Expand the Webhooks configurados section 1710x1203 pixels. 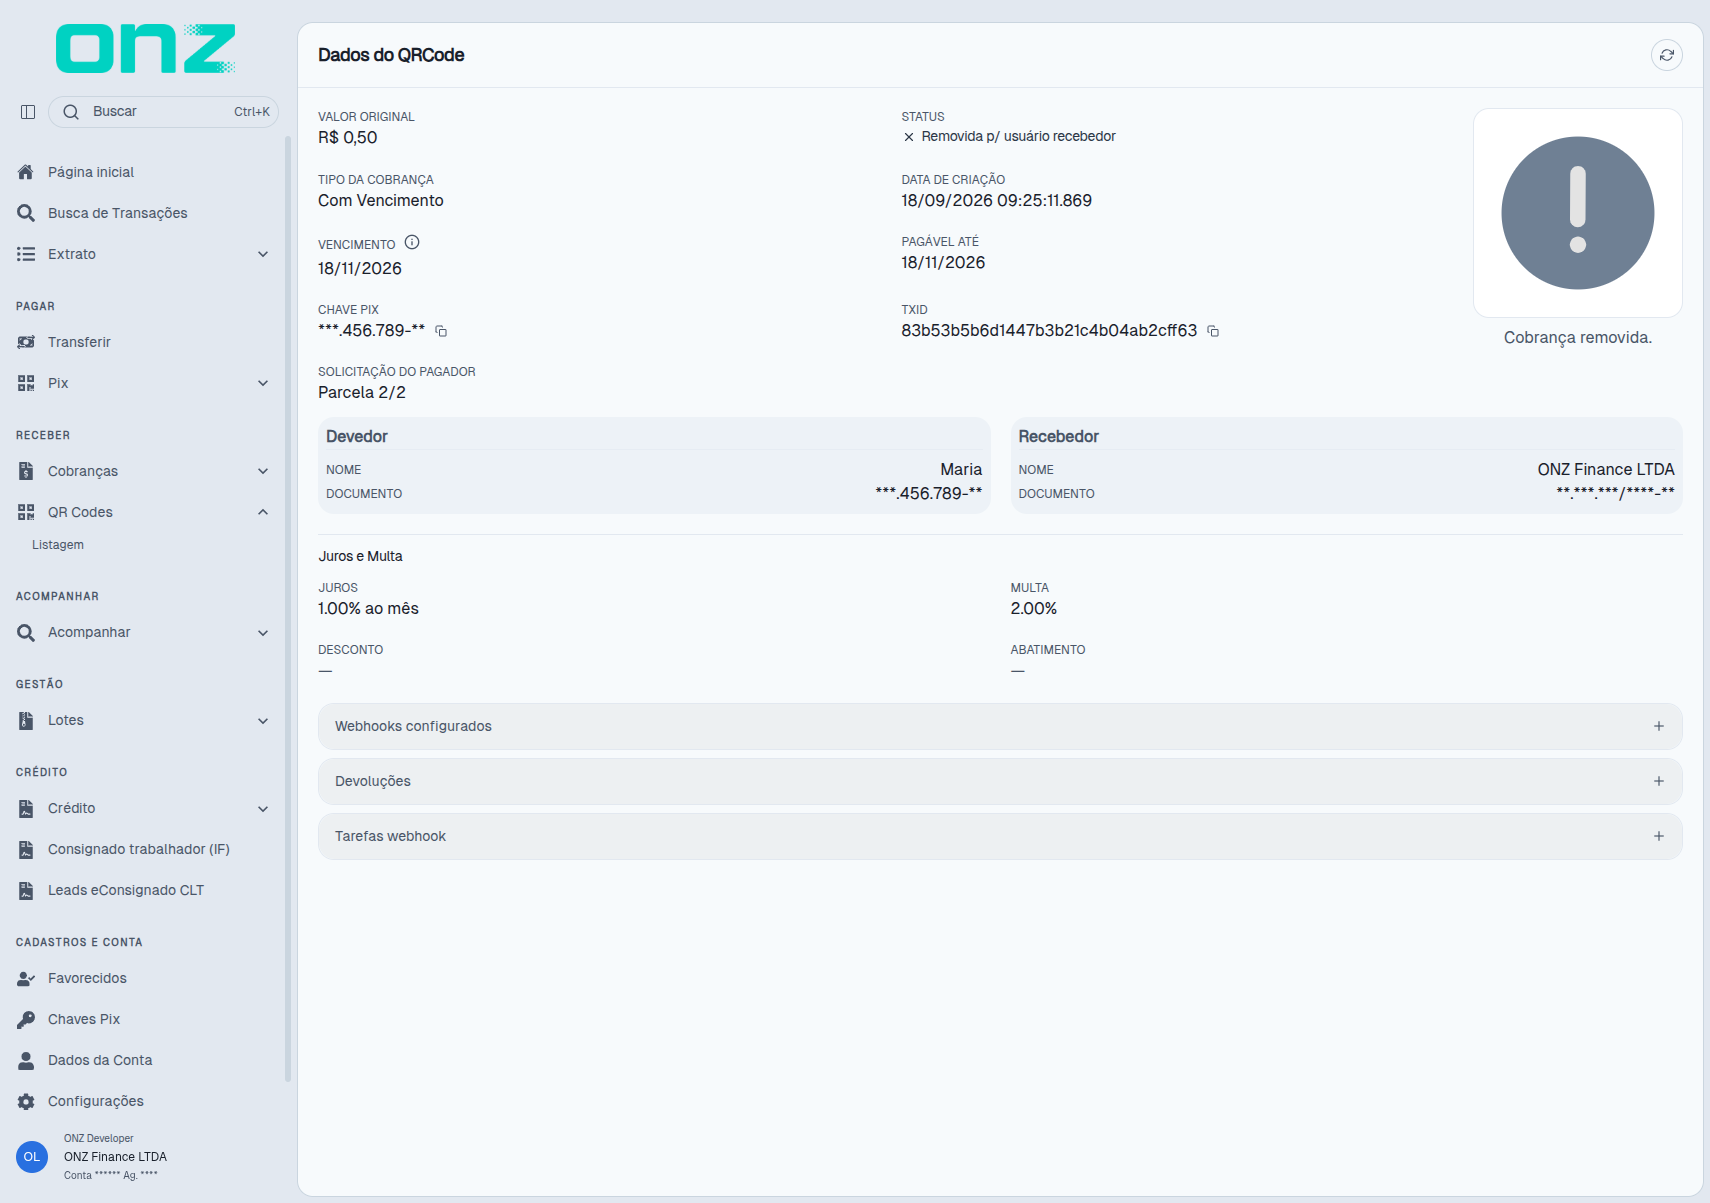[x=1000, y=726]
